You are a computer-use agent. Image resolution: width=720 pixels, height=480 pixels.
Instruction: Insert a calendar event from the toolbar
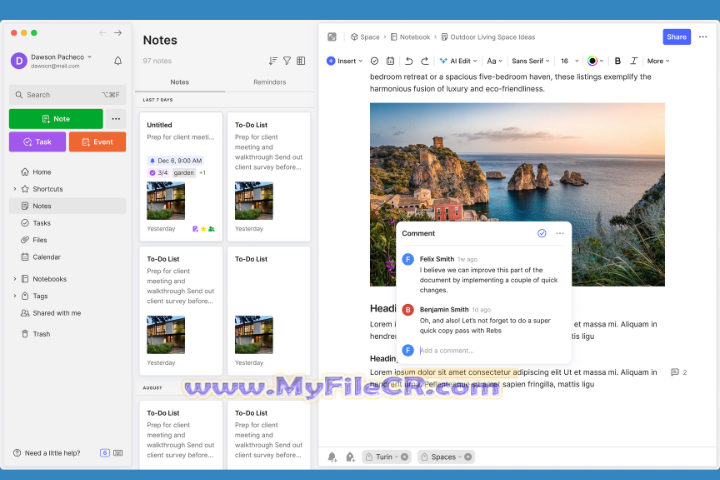click(390, 61)
